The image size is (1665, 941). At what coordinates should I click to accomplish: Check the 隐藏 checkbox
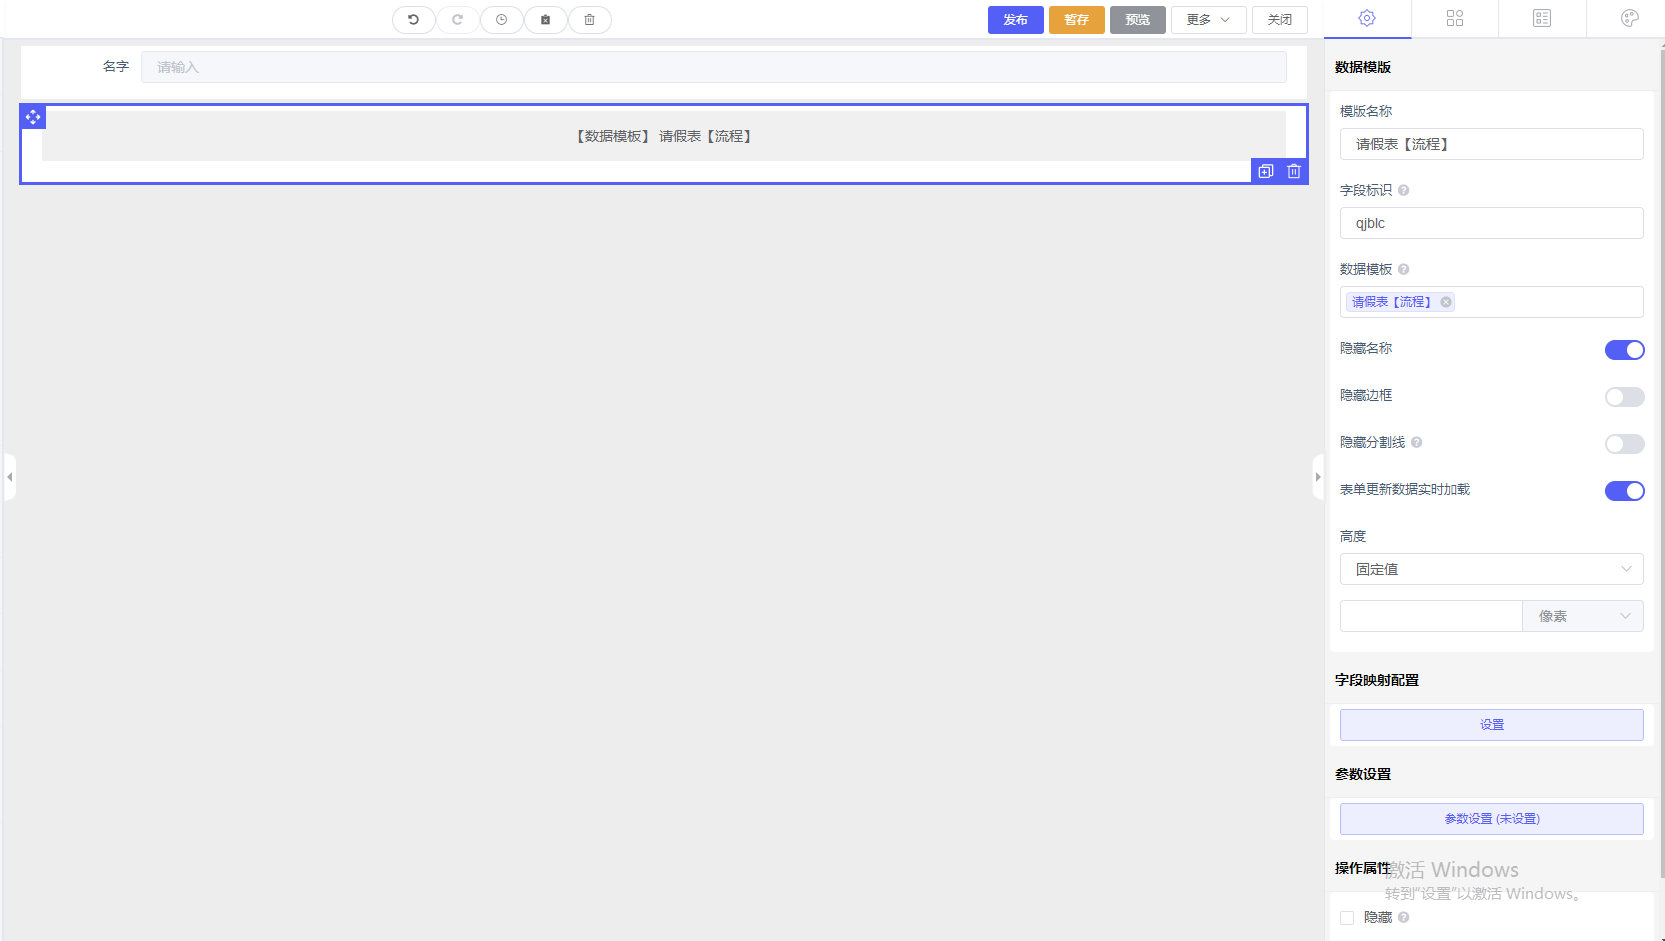click(x=1347, y=918)
